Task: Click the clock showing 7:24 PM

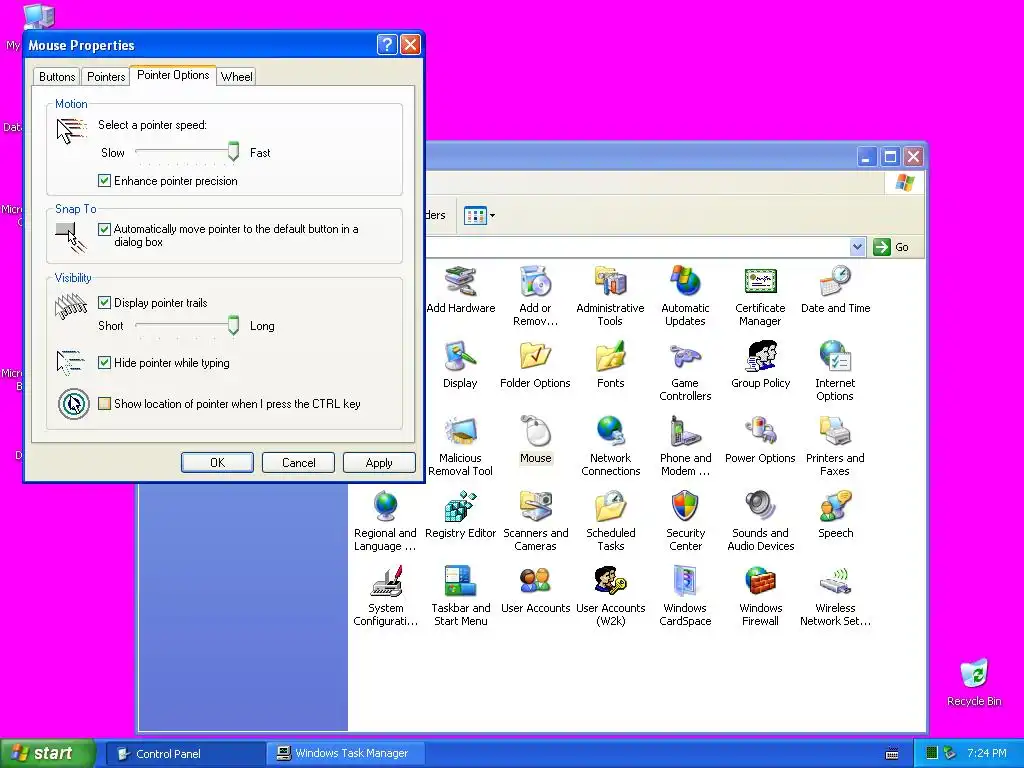Action: pyautogui.click(x=987, y=754)
